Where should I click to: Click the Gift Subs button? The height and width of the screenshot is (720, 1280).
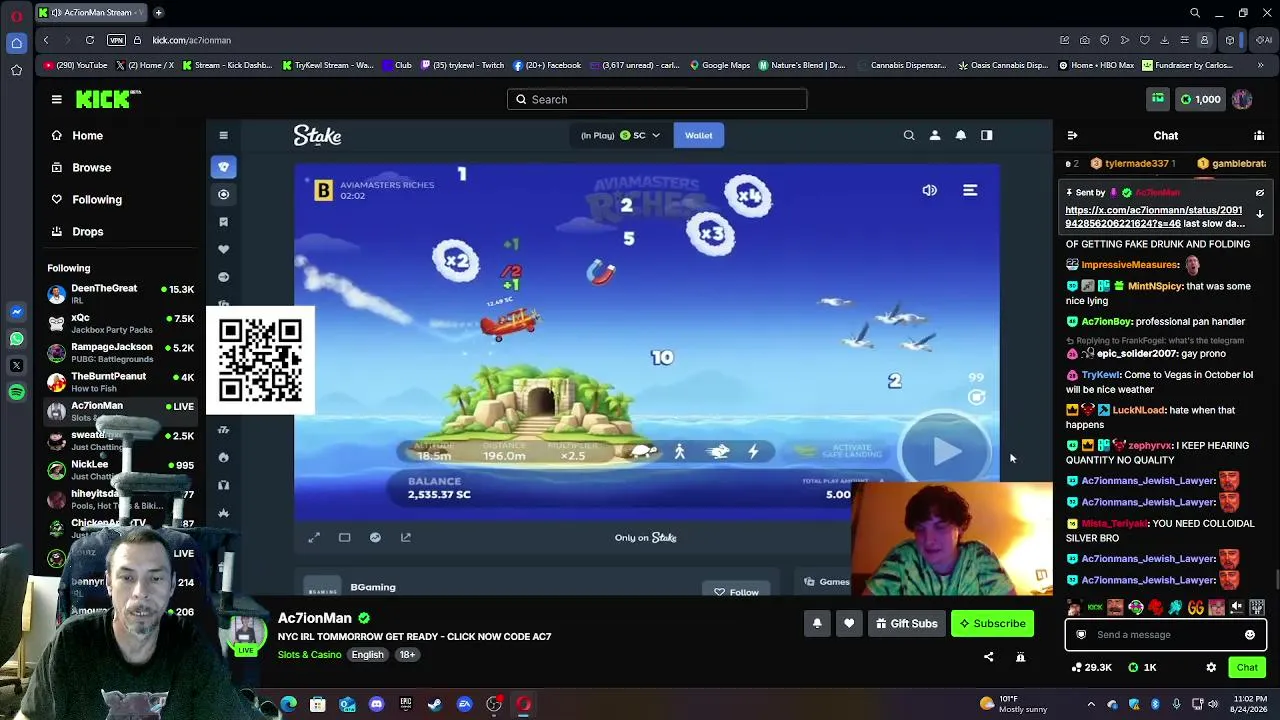click(906, 623)
